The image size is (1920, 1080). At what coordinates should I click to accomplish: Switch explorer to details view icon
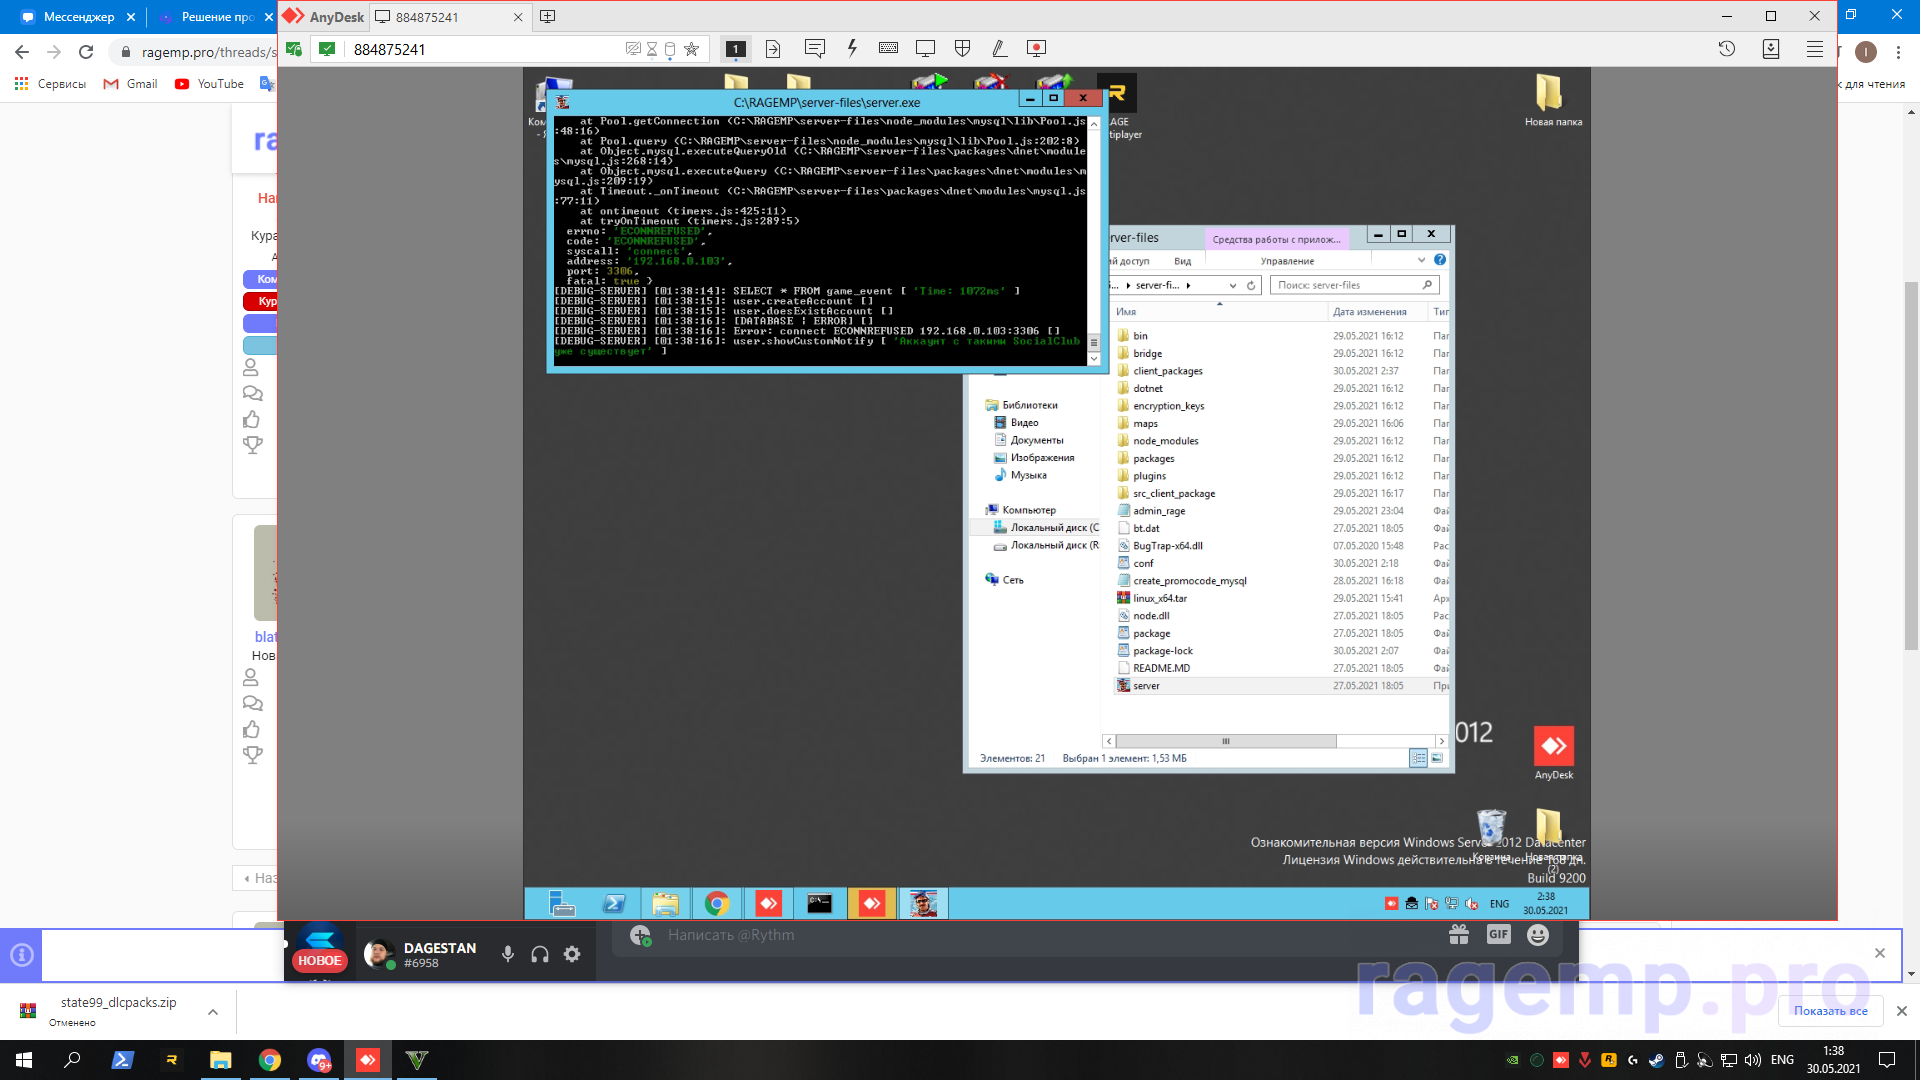(x=1418, y=758)
